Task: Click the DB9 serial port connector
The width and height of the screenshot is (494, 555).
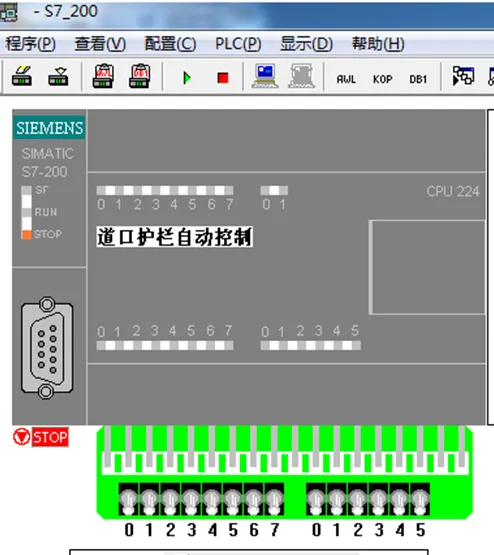Action: point(47,348)
